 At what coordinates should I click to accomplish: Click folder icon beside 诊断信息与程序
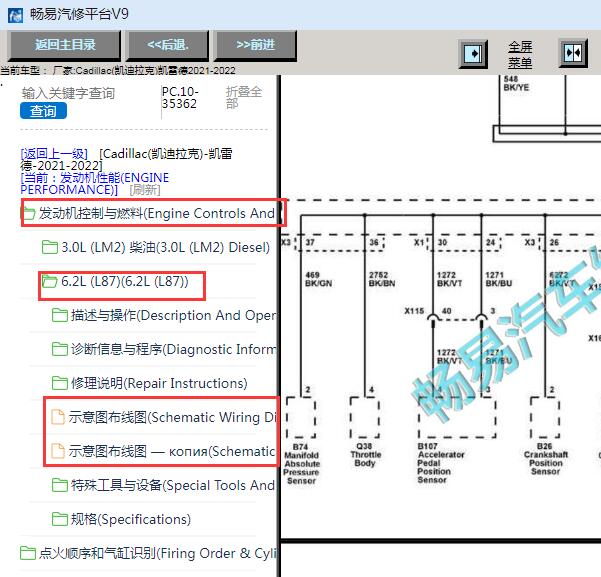tap(60, 349)
